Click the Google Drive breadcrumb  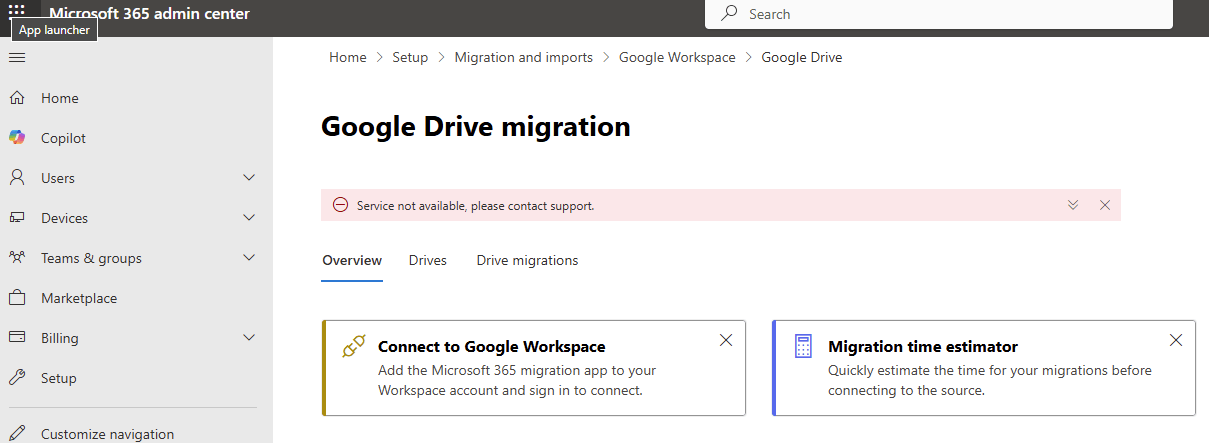[x=802, y=57]
